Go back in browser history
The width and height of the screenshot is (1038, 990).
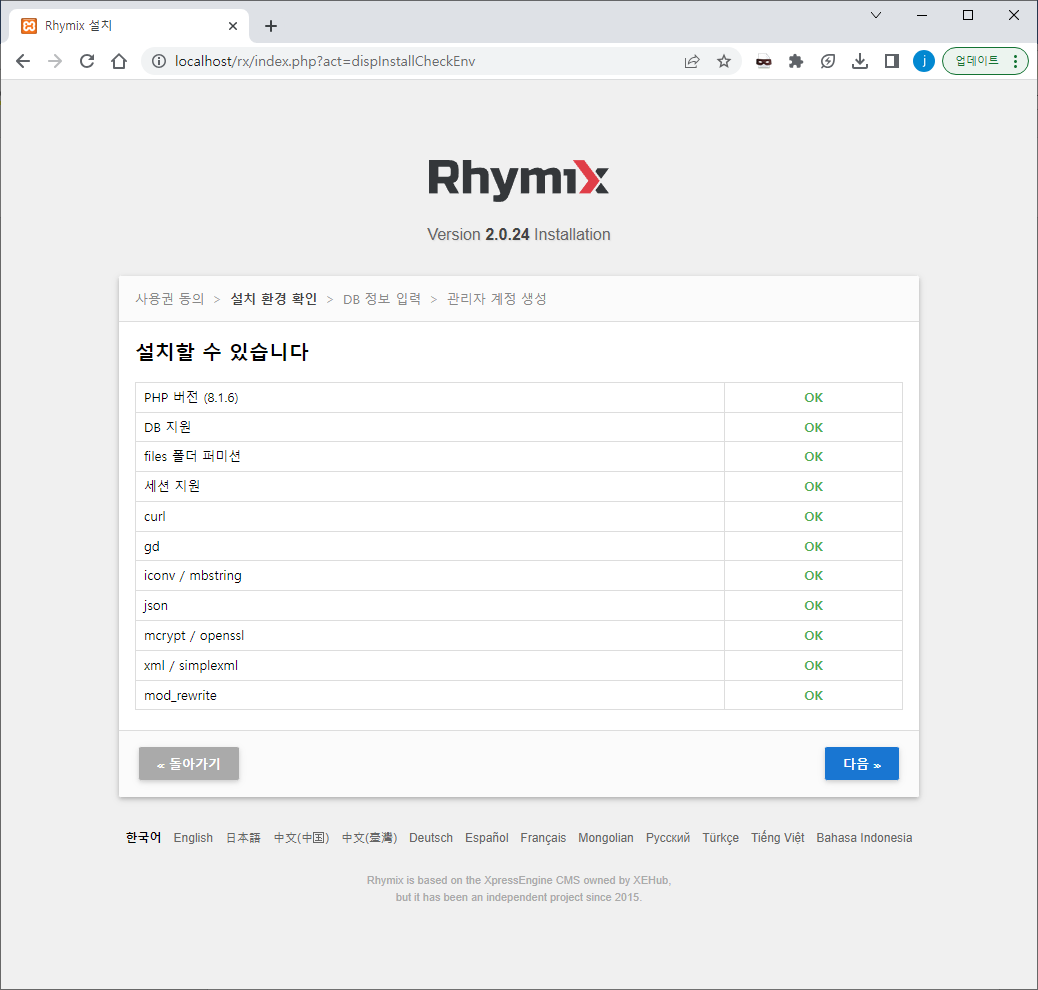[x=23, y=62]
